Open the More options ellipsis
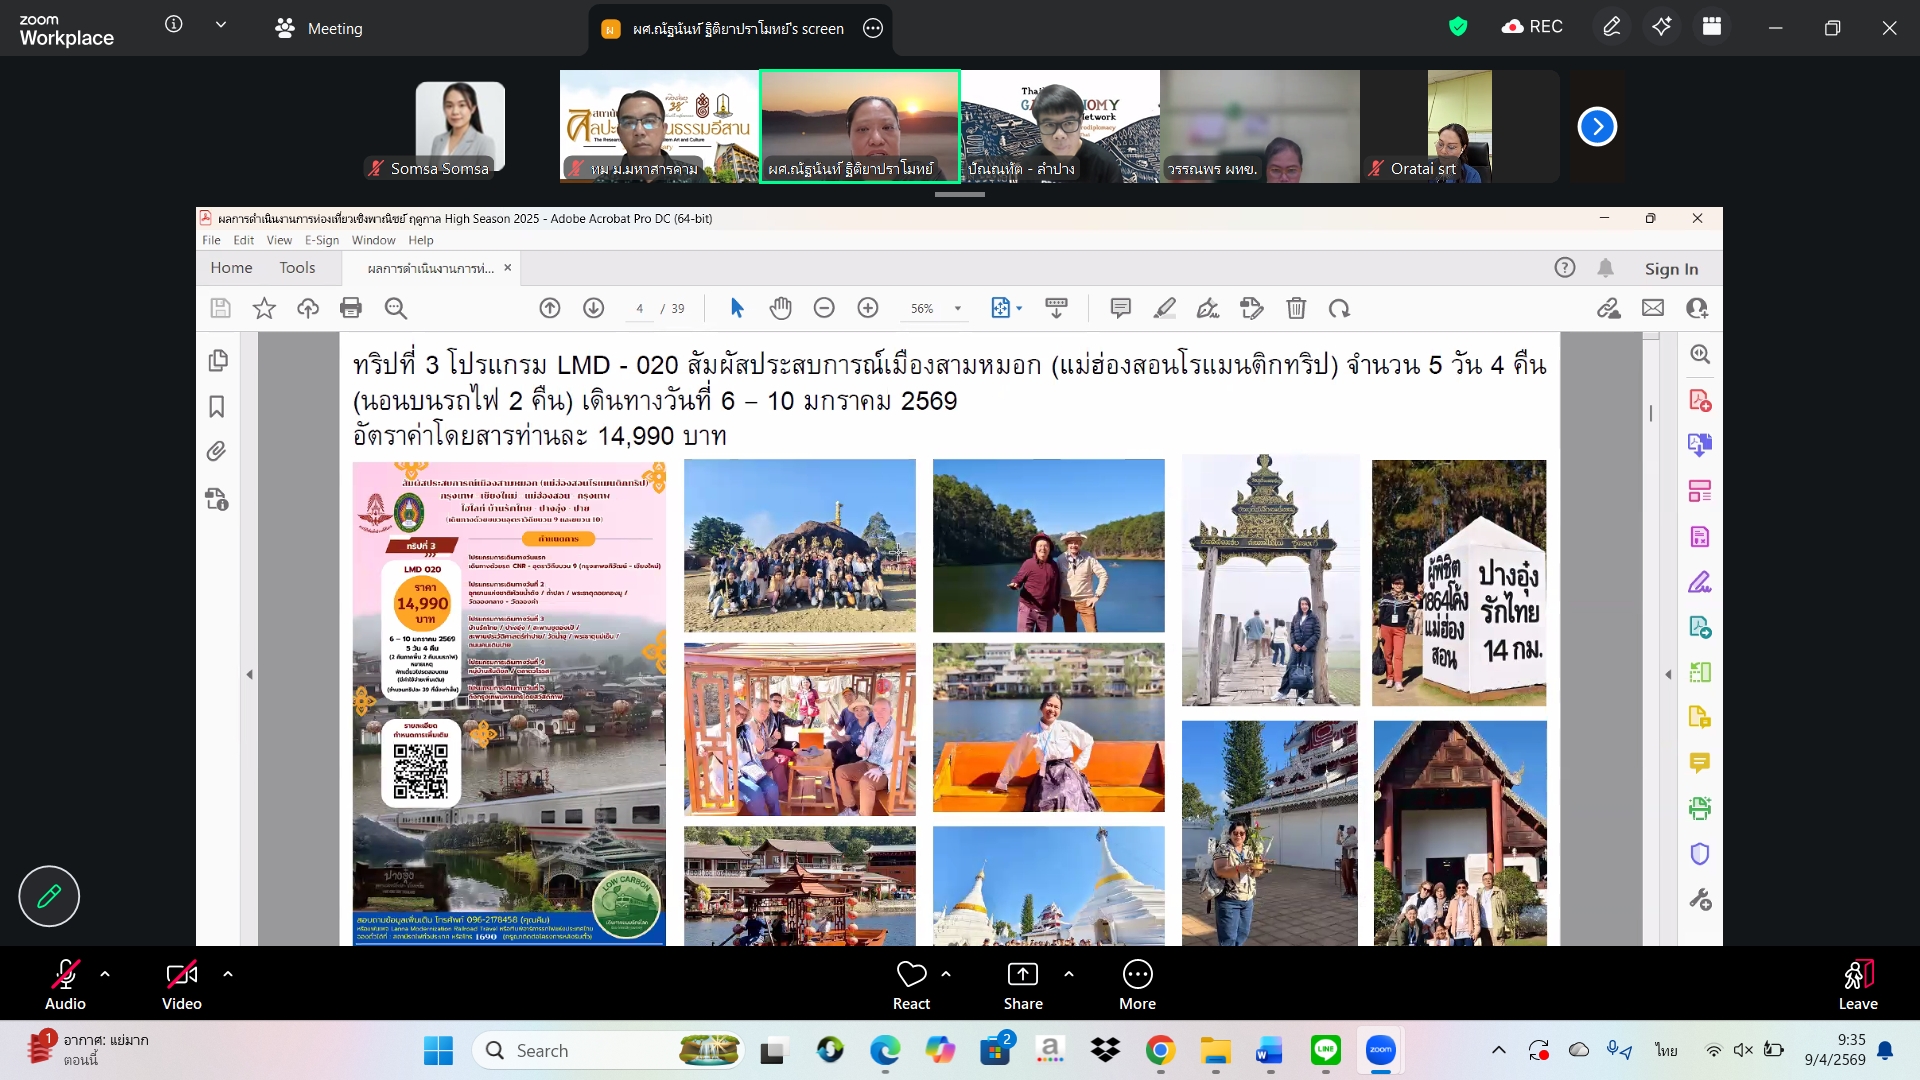This screenshot has height=1080, width=1920. pos(1137,974)
